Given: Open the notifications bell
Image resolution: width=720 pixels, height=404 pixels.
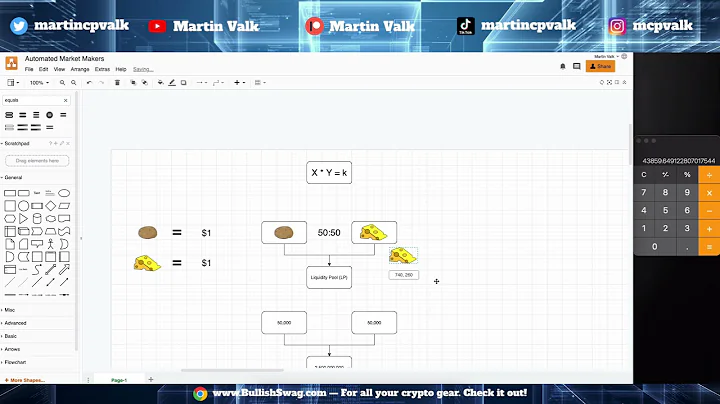Looking at the screenshot, I should tap(563, 67).
